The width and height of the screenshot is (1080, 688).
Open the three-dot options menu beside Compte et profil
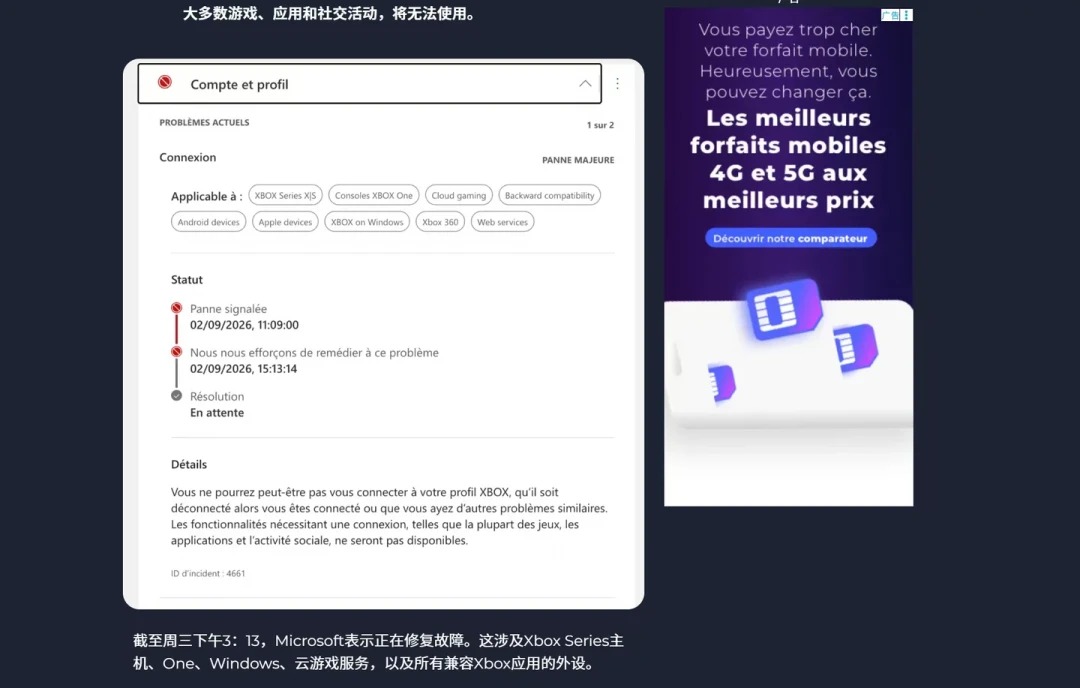(617, 83)
